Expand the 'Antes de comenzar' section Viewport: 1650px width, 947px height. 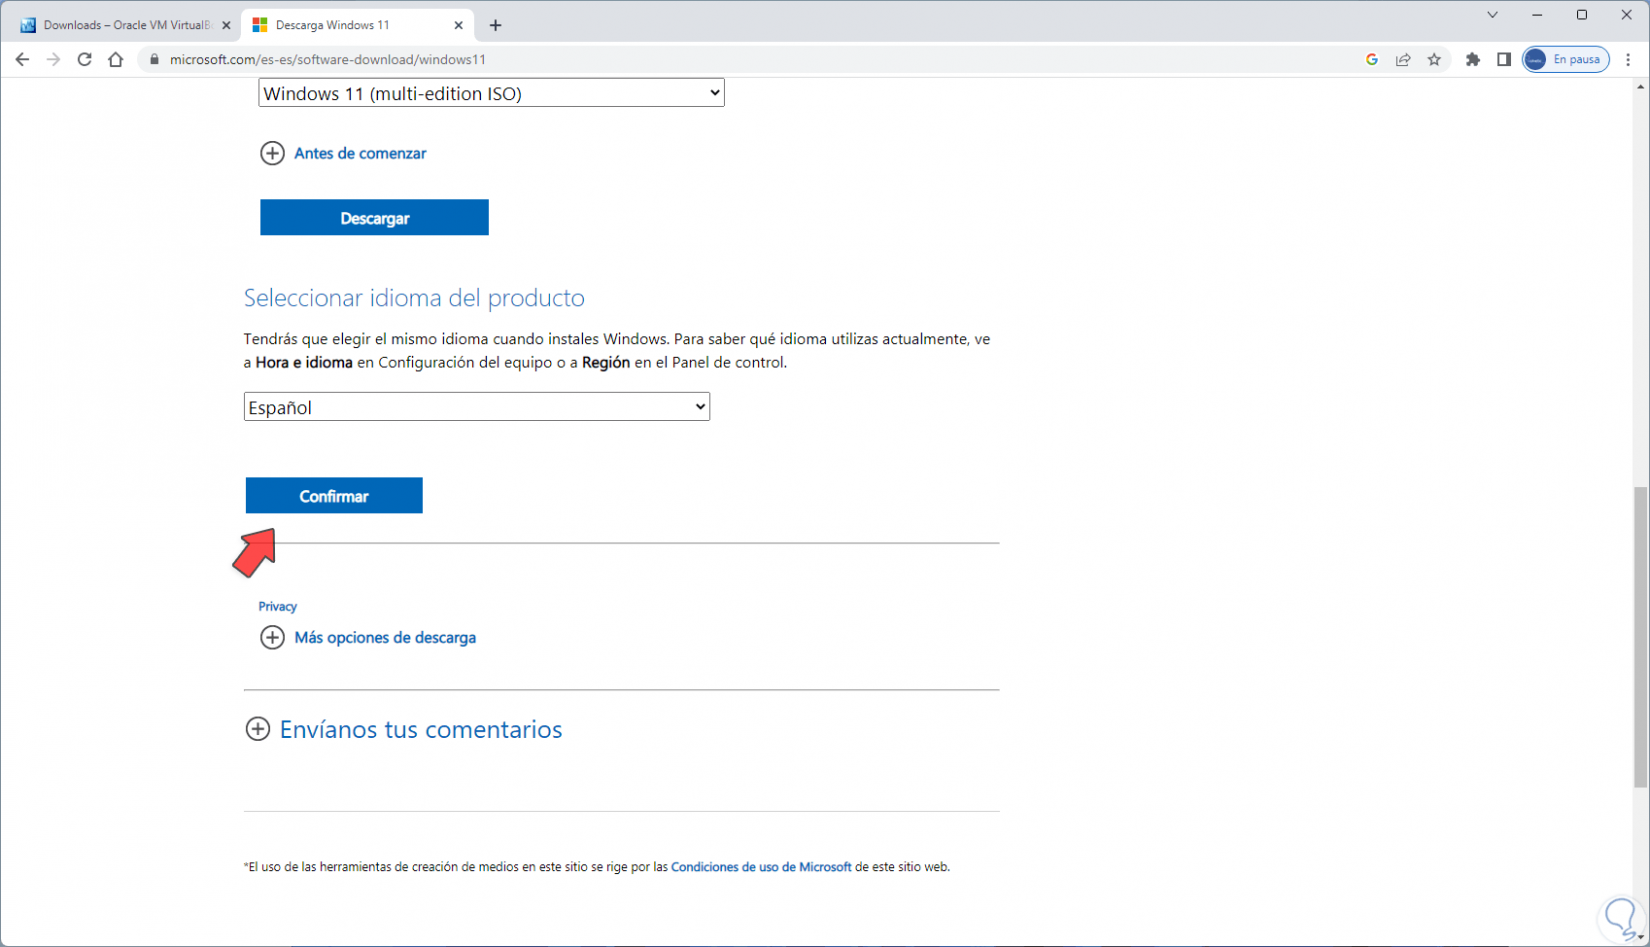point(343,153)
